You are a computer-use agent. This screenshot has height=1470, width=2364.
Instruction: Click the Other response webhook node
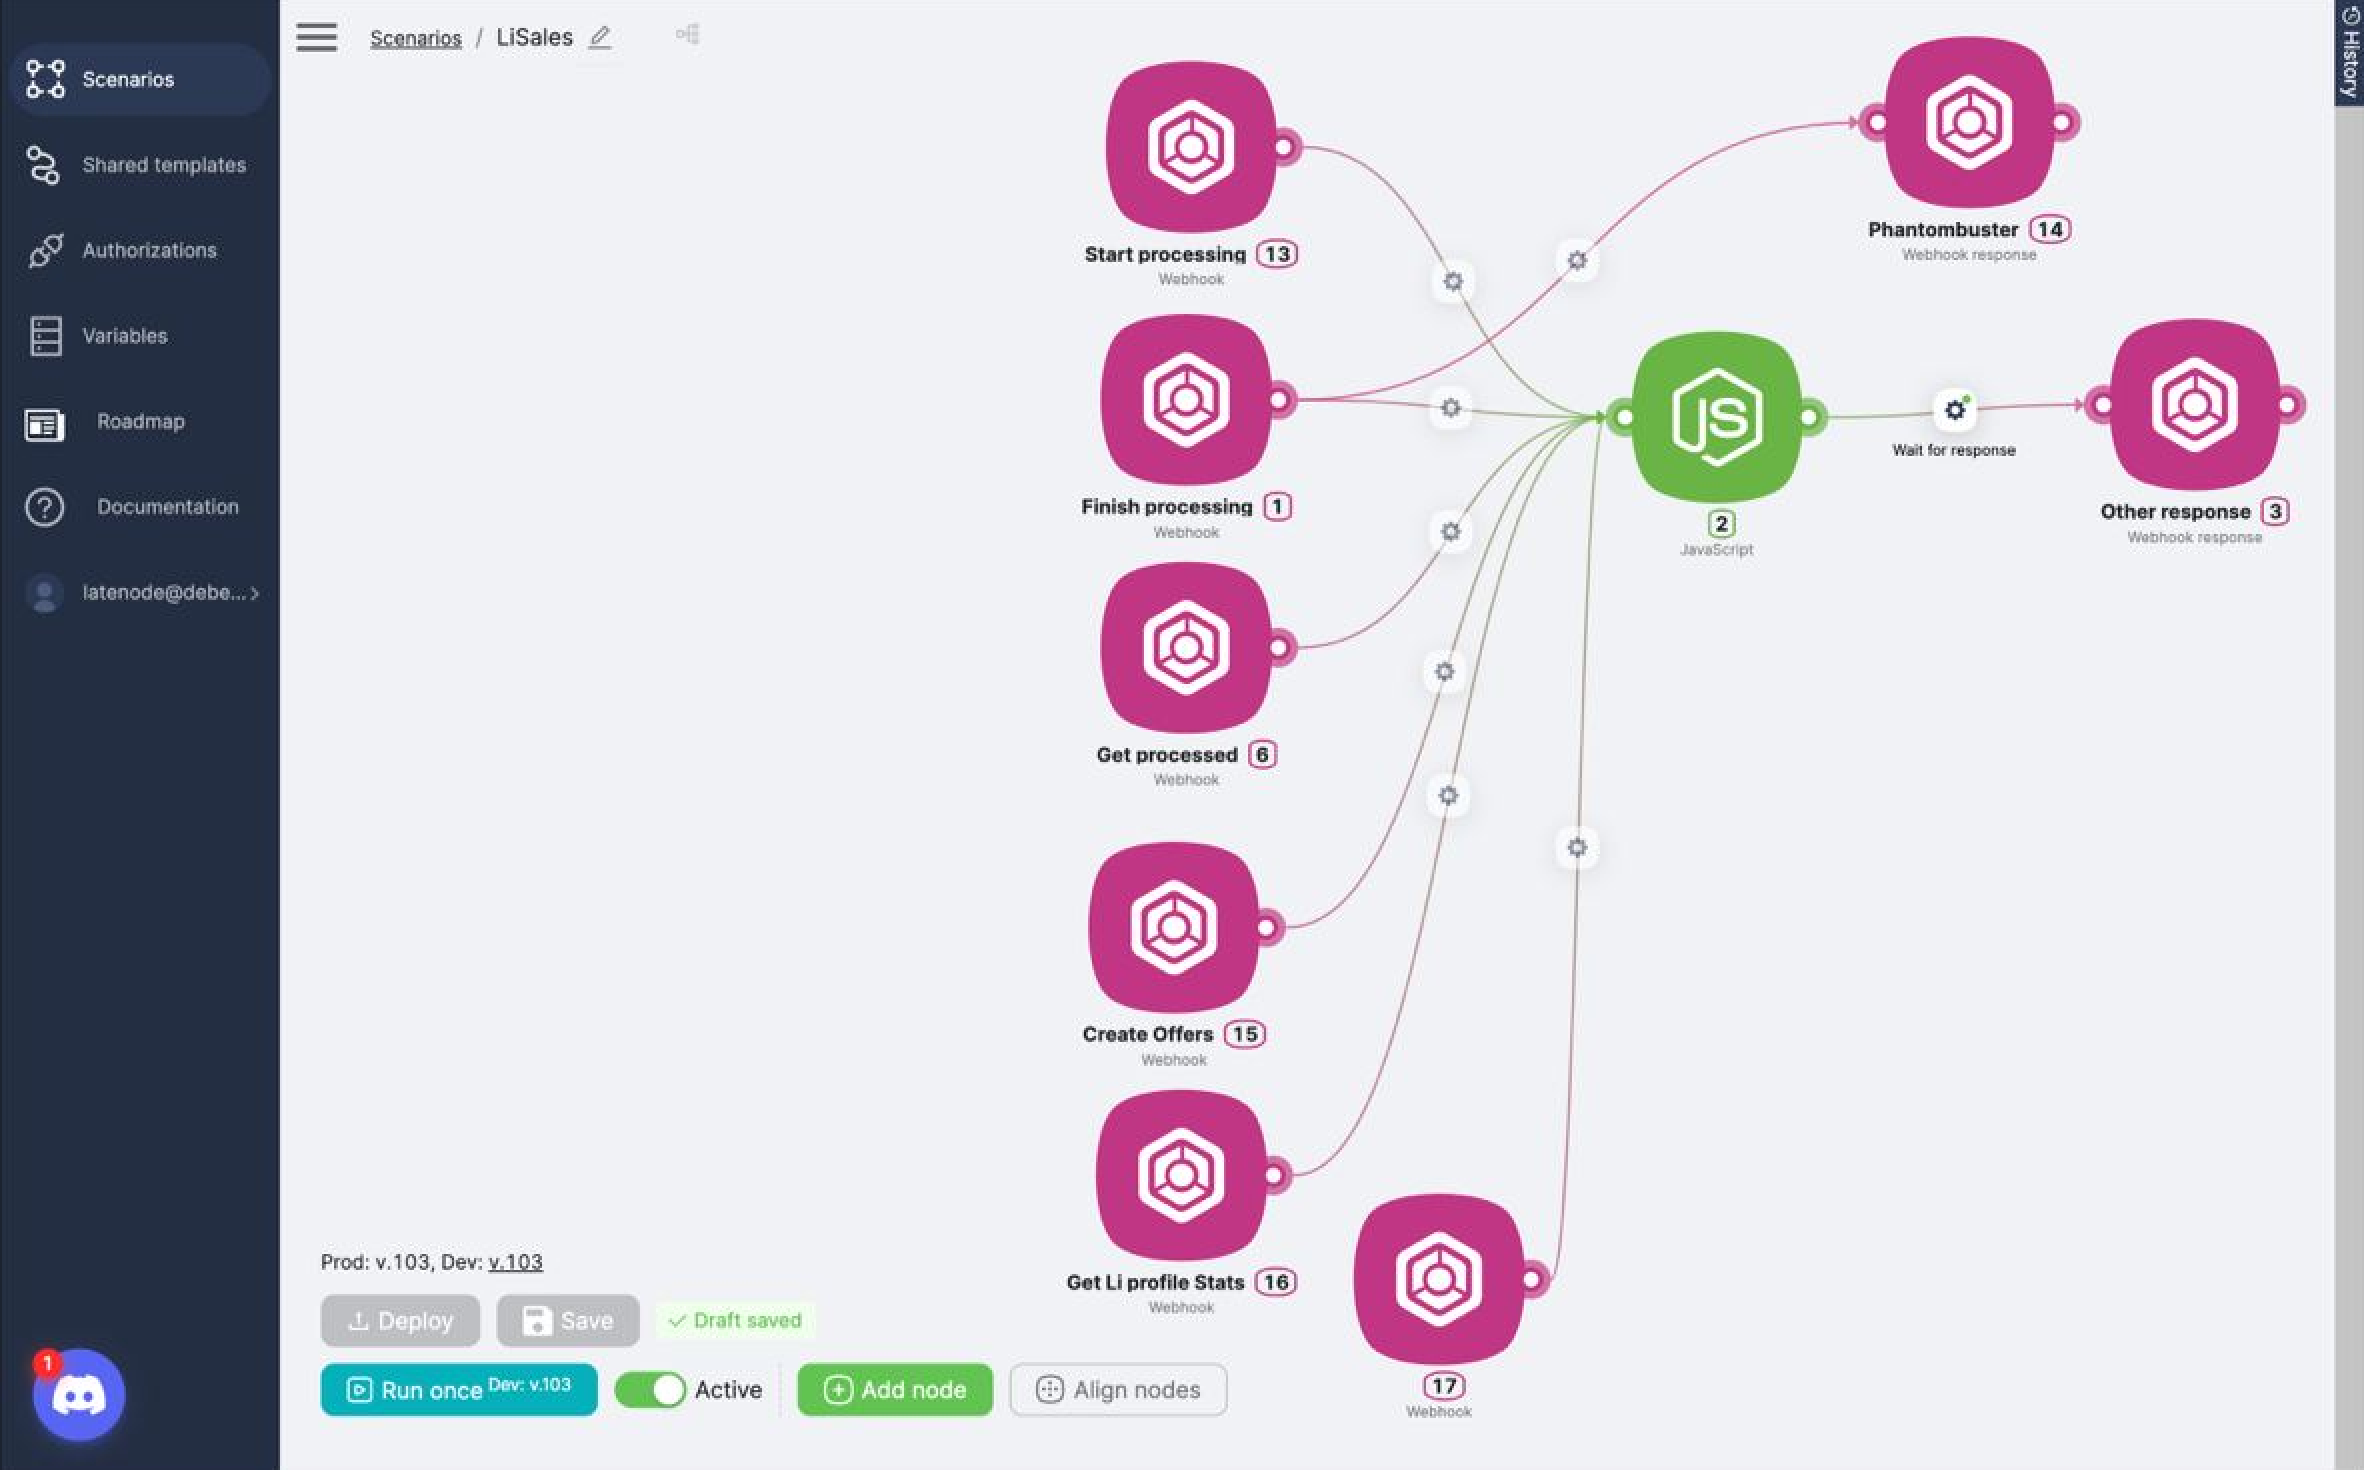click(x=2193, y=405)
